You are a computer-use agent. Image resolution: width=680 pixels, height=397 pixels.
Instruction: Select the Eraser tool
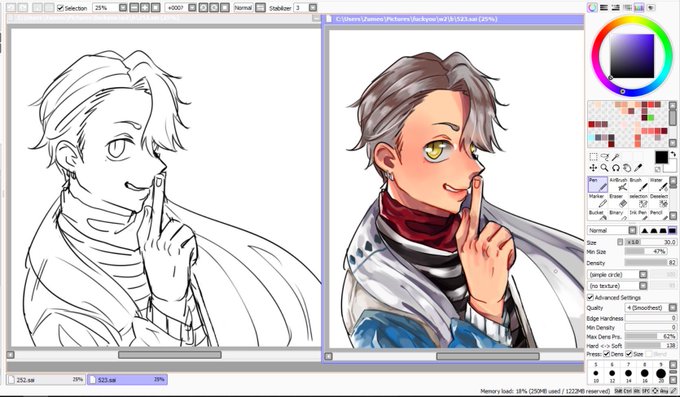[x=618, y=201]
